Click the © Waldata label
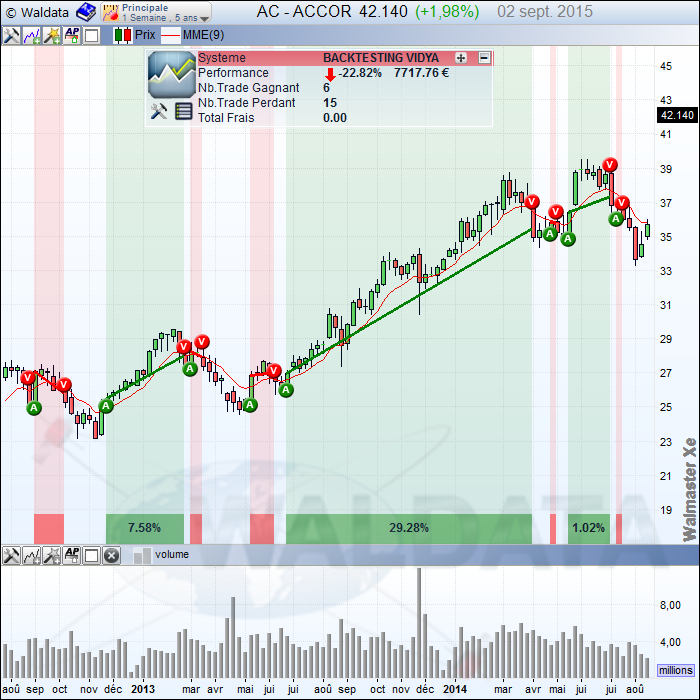This screenshot has height=700, width=700. [38, 12]
